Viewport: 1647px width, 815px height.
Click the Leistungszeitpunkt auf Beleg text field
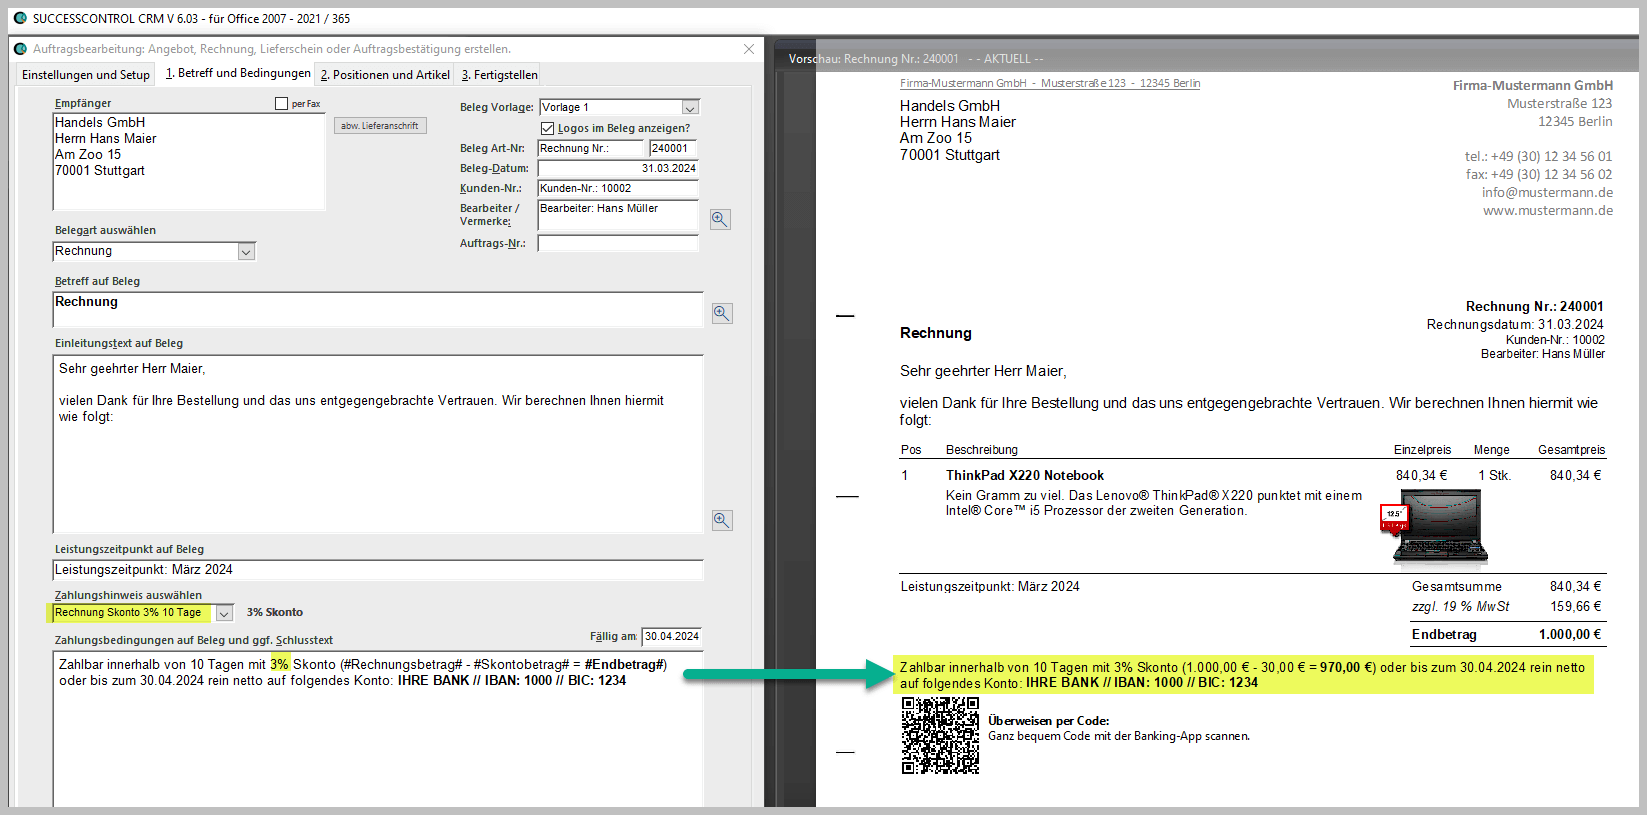377,570
